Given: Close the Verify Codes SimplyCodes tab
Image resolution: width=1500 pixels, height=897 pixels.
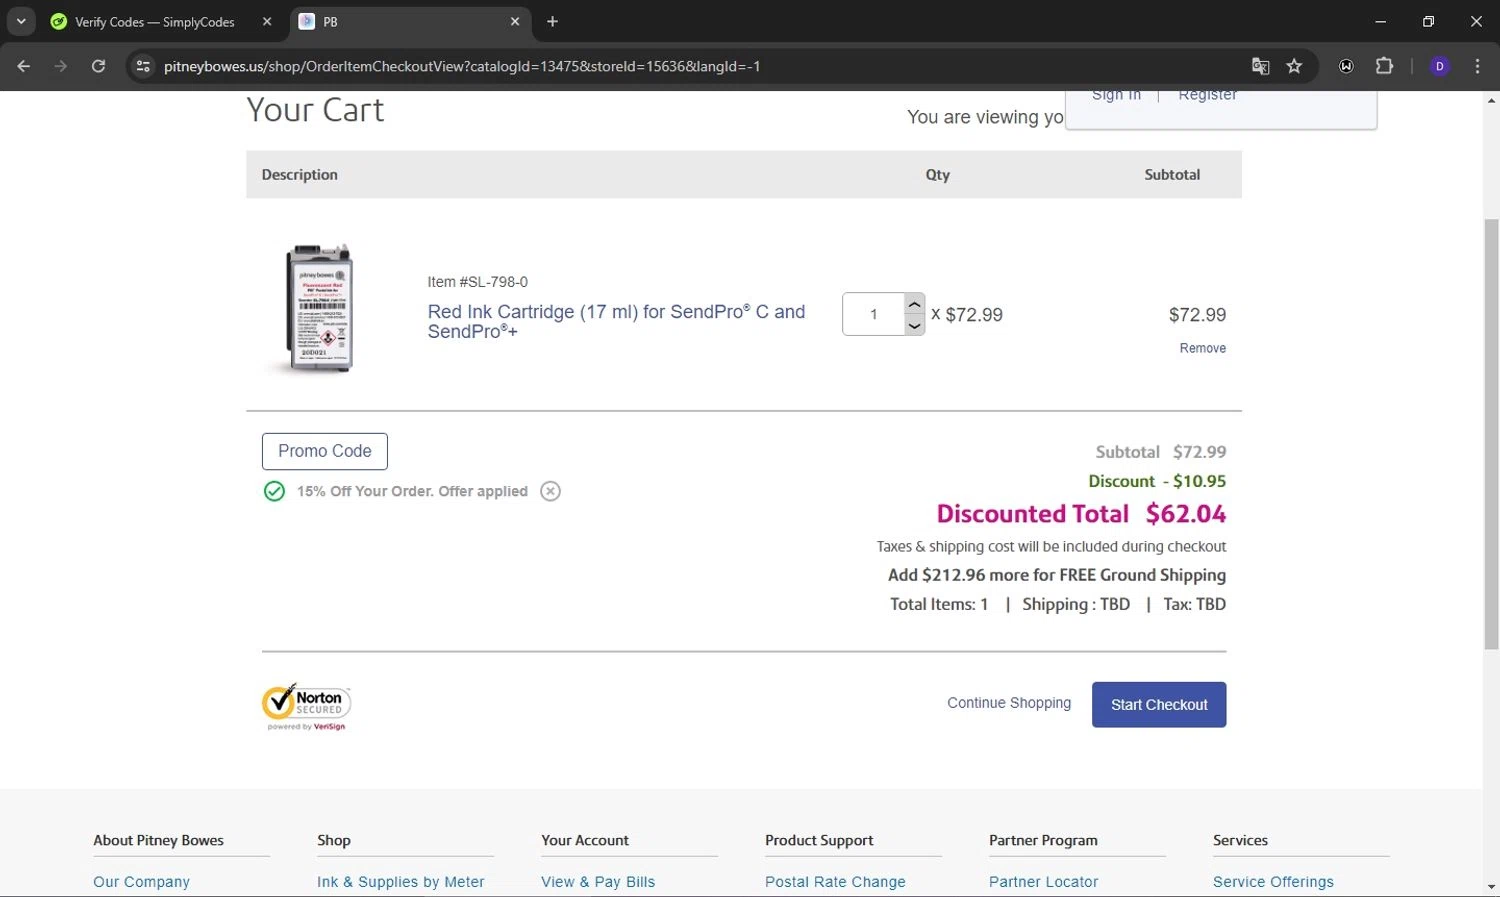Looking at the screenshot, I should click(x=267, y=21).
